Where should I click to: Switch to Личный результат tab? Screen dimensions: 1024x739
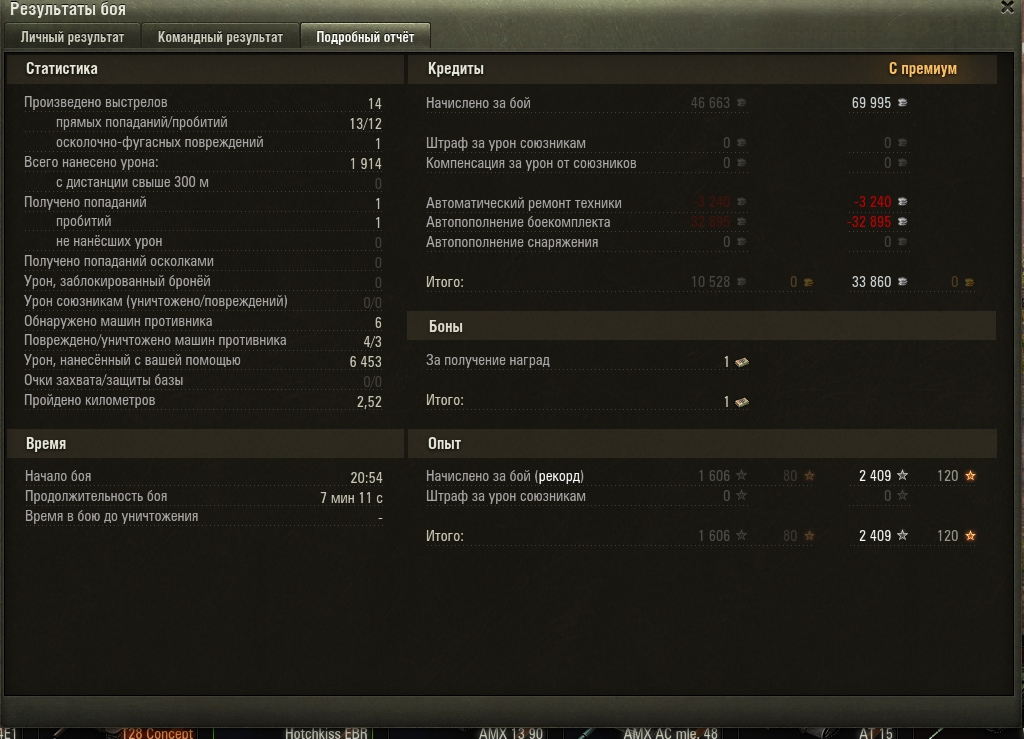click(x=72, y=37)
